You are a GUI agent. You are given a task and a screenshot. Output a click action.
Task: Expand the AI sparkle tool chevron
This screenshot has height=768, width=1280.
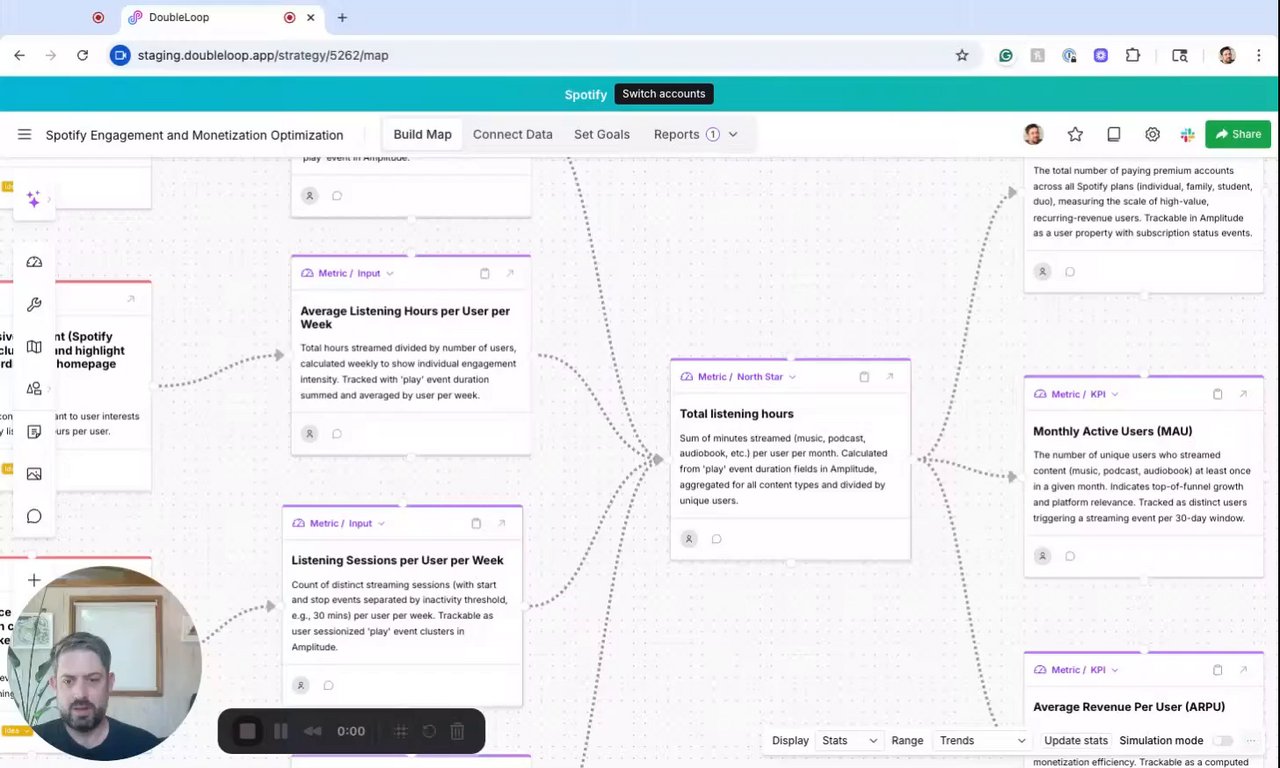[x=49, y=200]
